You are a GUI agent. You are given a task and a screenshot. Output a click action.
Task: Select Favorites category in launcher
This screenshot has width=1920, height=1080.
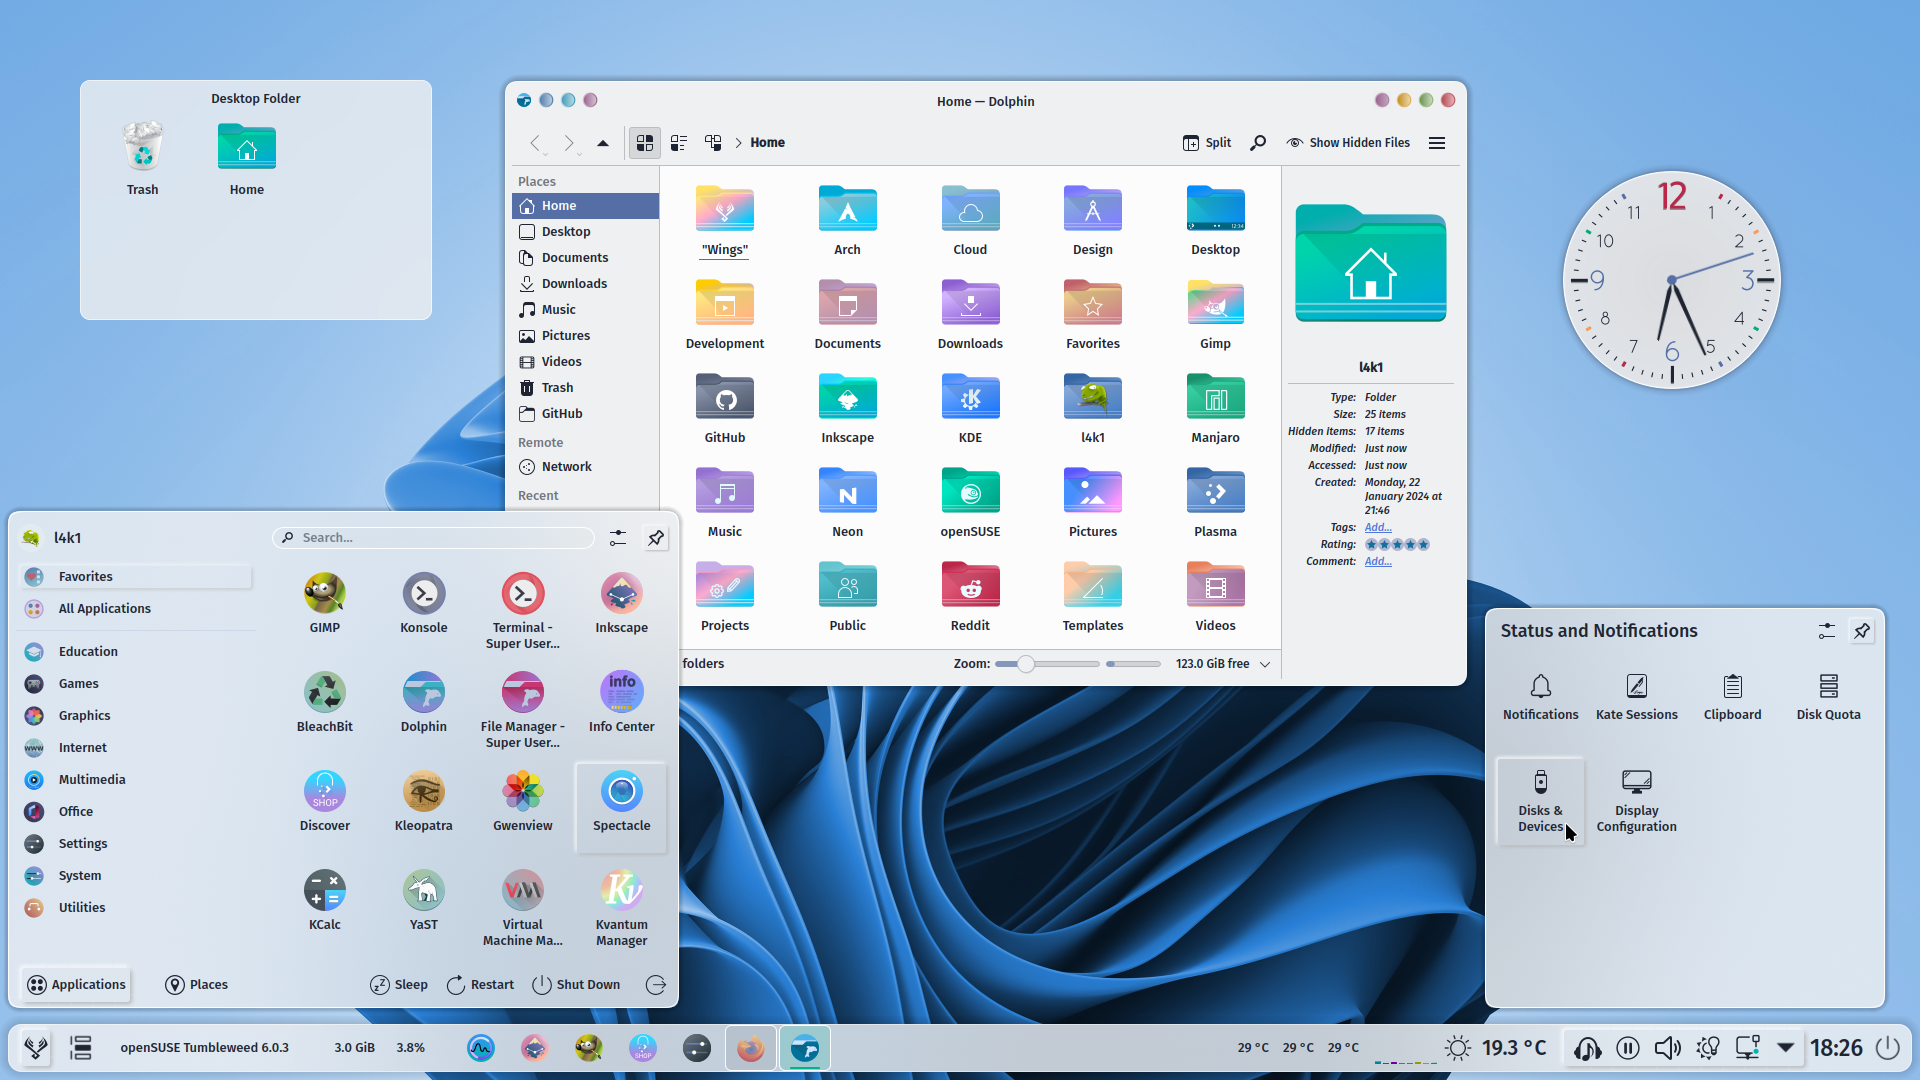[135, 577]
